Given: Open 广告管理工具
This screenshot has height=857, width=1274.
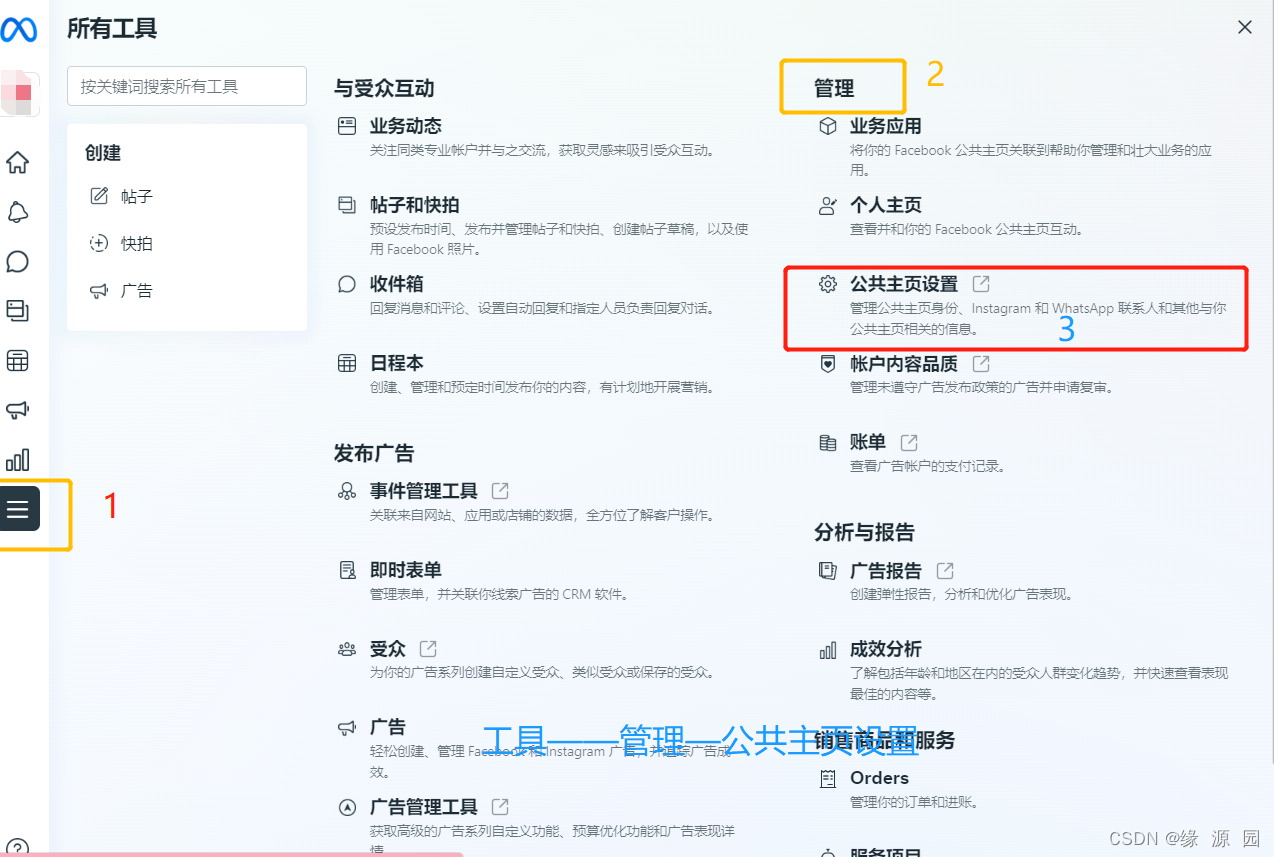Looking at the screenshot, I should tap(424, 806).
